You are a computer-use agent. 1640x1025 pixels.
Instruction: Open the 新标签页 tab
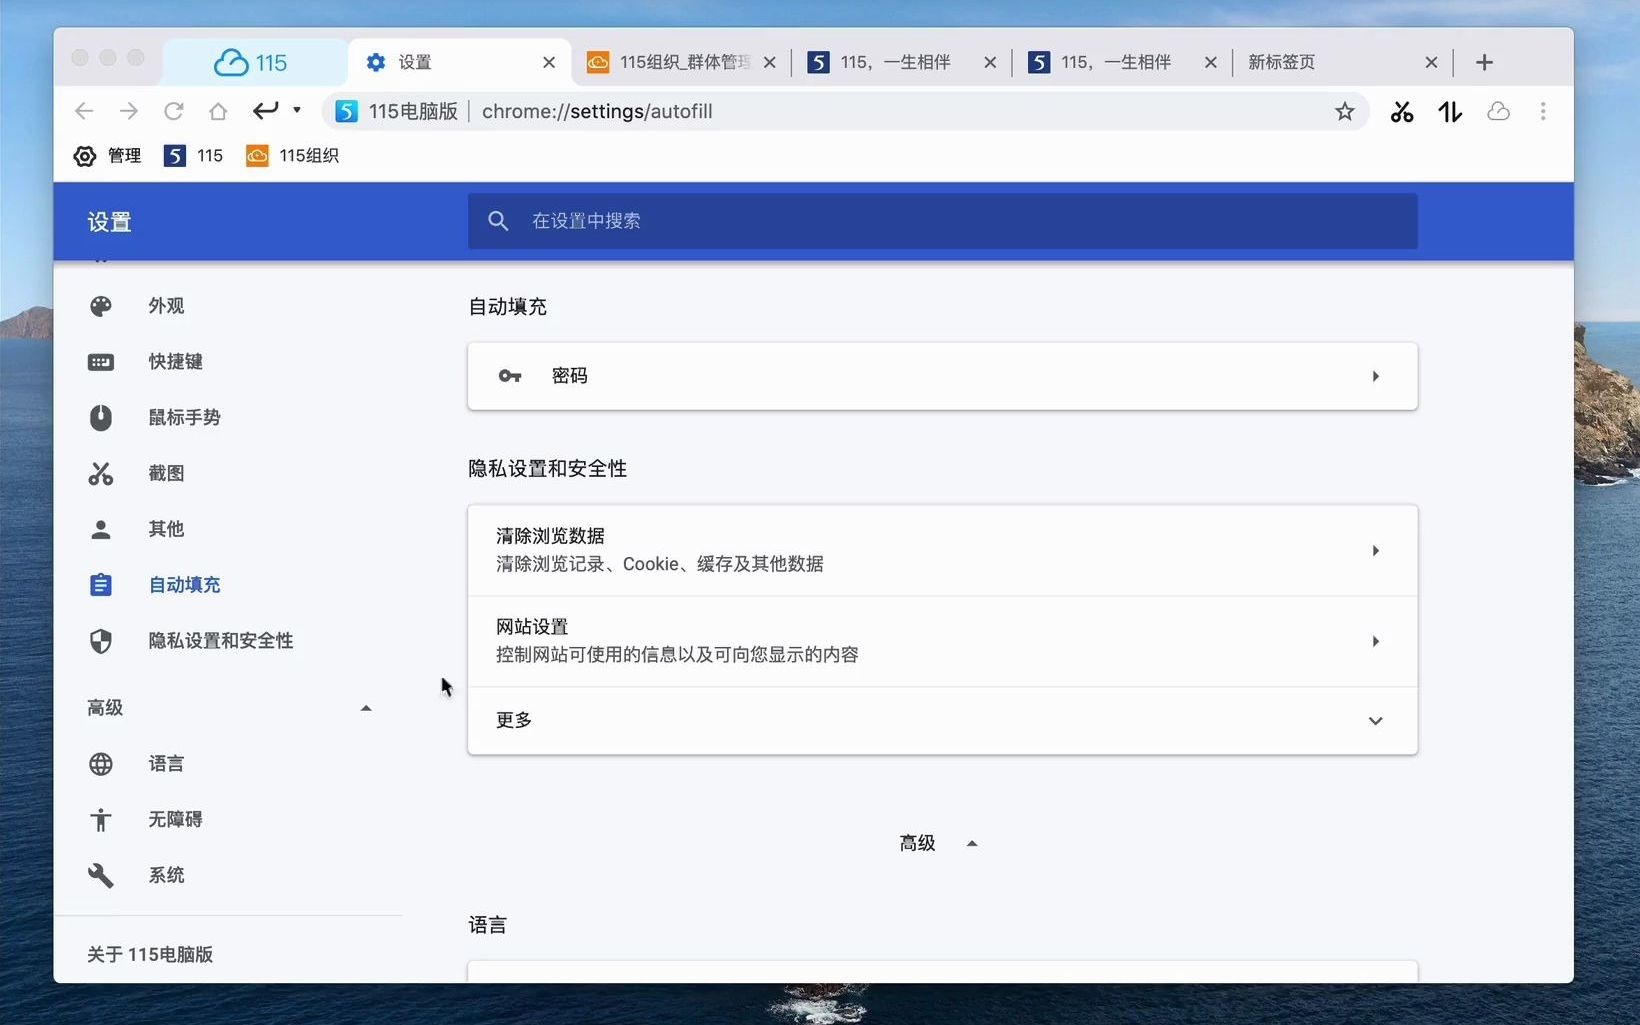point(1281,61)
